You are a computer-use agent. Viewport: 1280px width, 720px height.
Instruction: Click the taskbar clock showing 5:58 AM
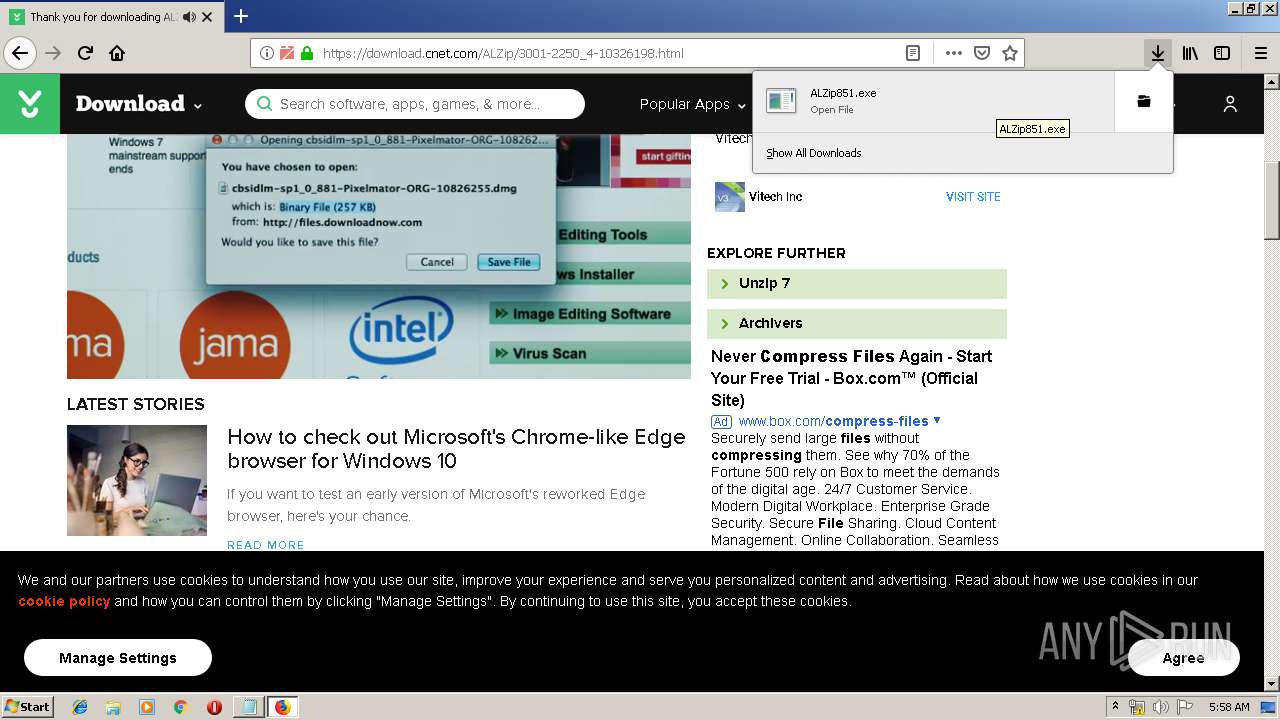[1229, 707]
